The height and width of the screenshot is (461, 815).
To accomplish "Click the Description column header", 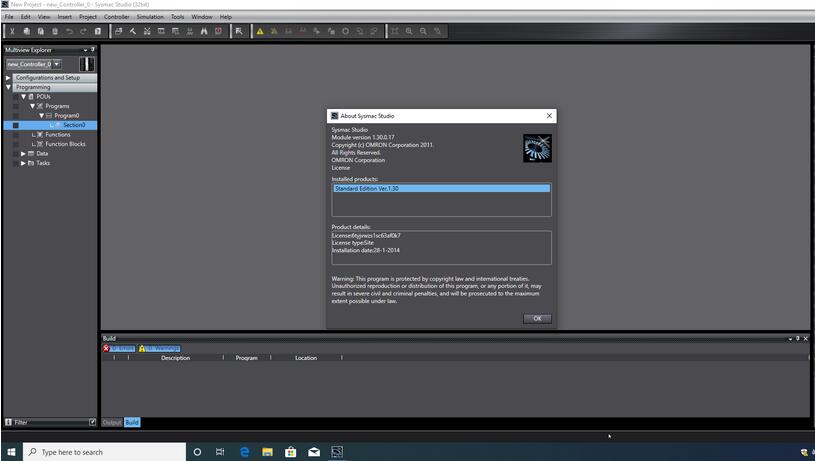I will click(x=176, y=358).
